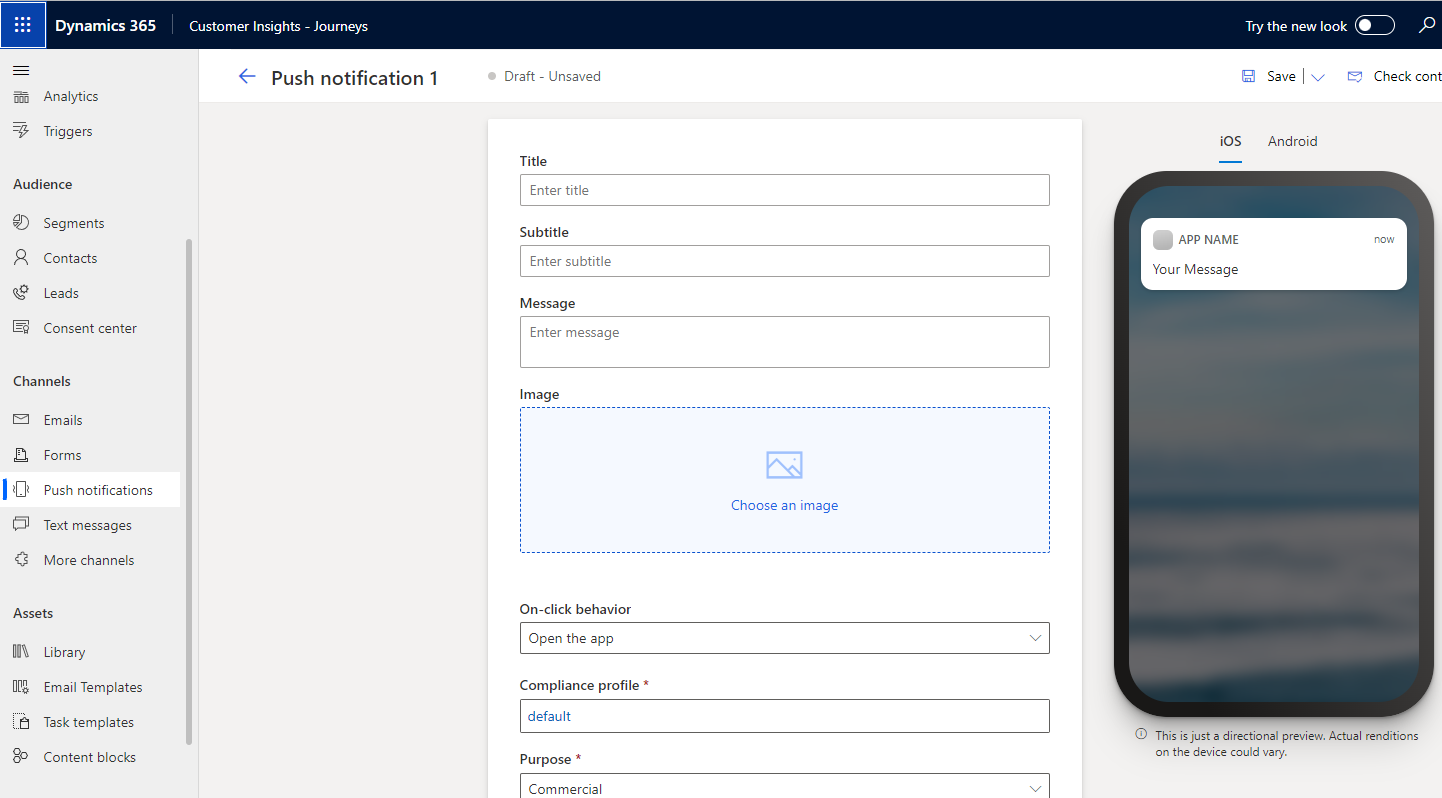The width and height of the screenshot is (1442, 798).
Task: Click the search magnifier icon
Action: 1427,26
